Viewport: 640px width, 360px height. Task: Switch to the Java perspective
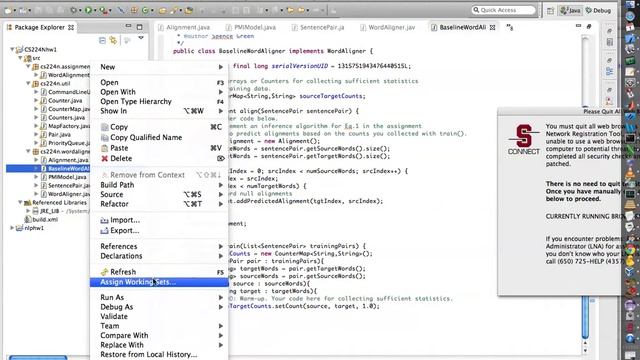[x=571, y=11]
